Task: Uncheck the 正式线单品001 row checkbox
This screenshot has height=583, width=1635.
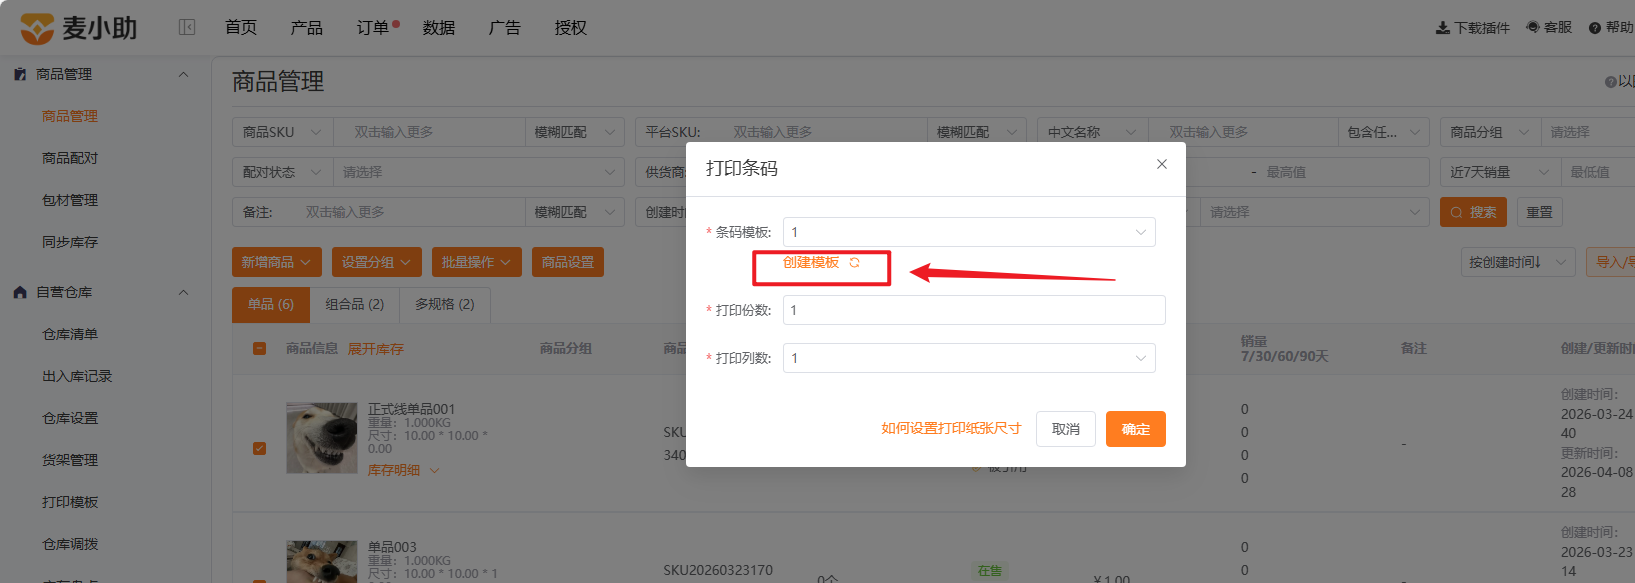Action: tap(260, 449)
